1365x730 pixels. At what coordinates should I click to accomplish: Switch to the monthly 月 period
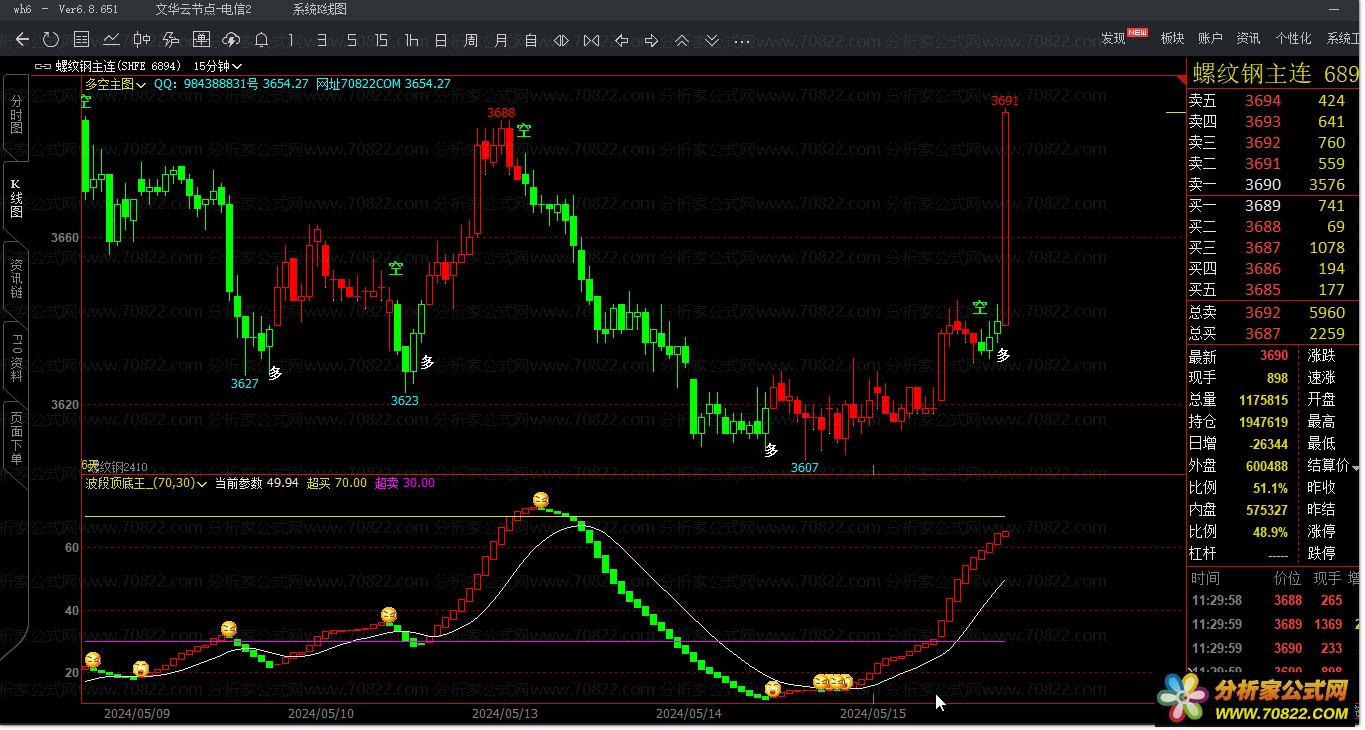pyautogui.click(x=501, y=40)
